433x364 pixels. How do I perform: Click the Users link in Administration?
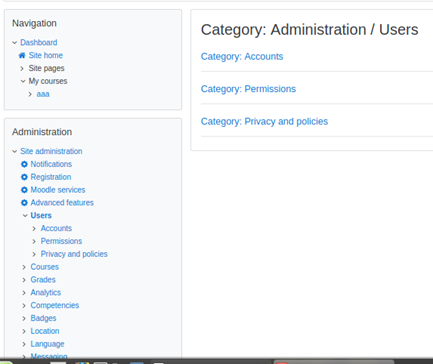pos(41,216)
